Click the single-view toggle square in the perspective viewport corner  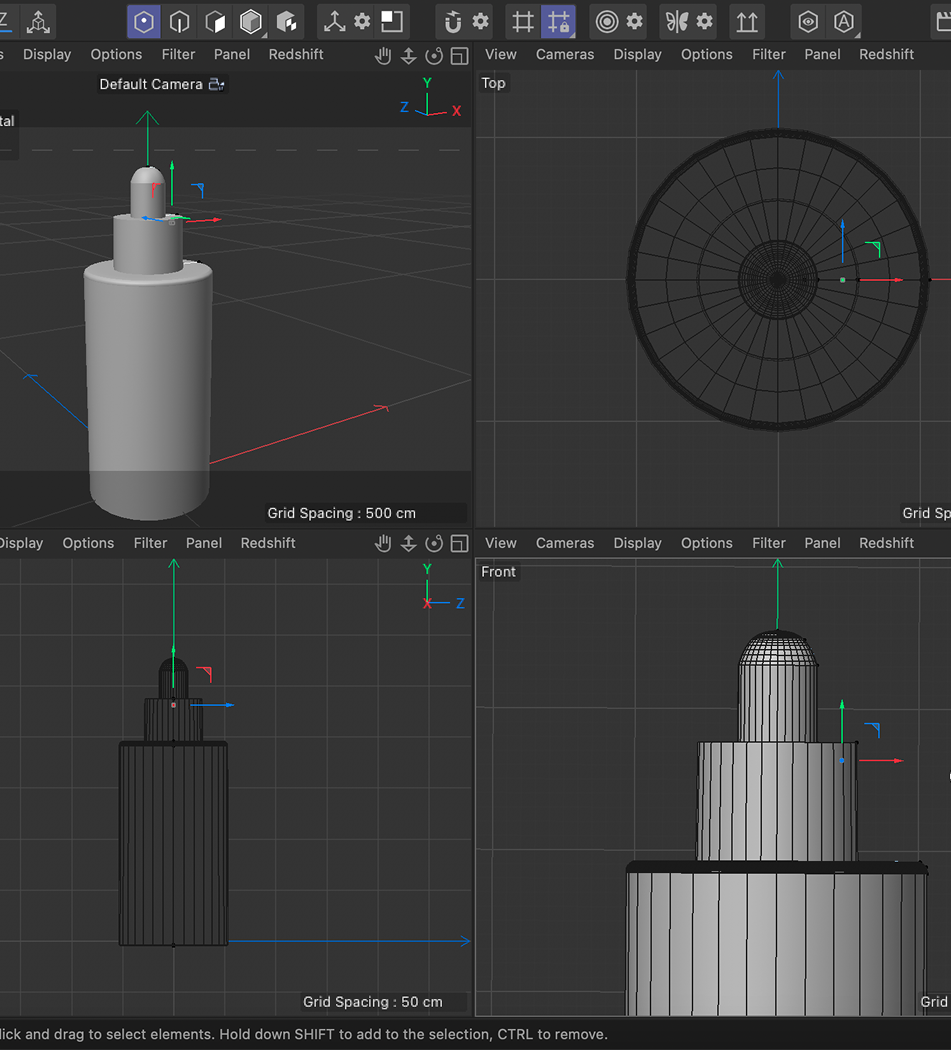(459, 57)
